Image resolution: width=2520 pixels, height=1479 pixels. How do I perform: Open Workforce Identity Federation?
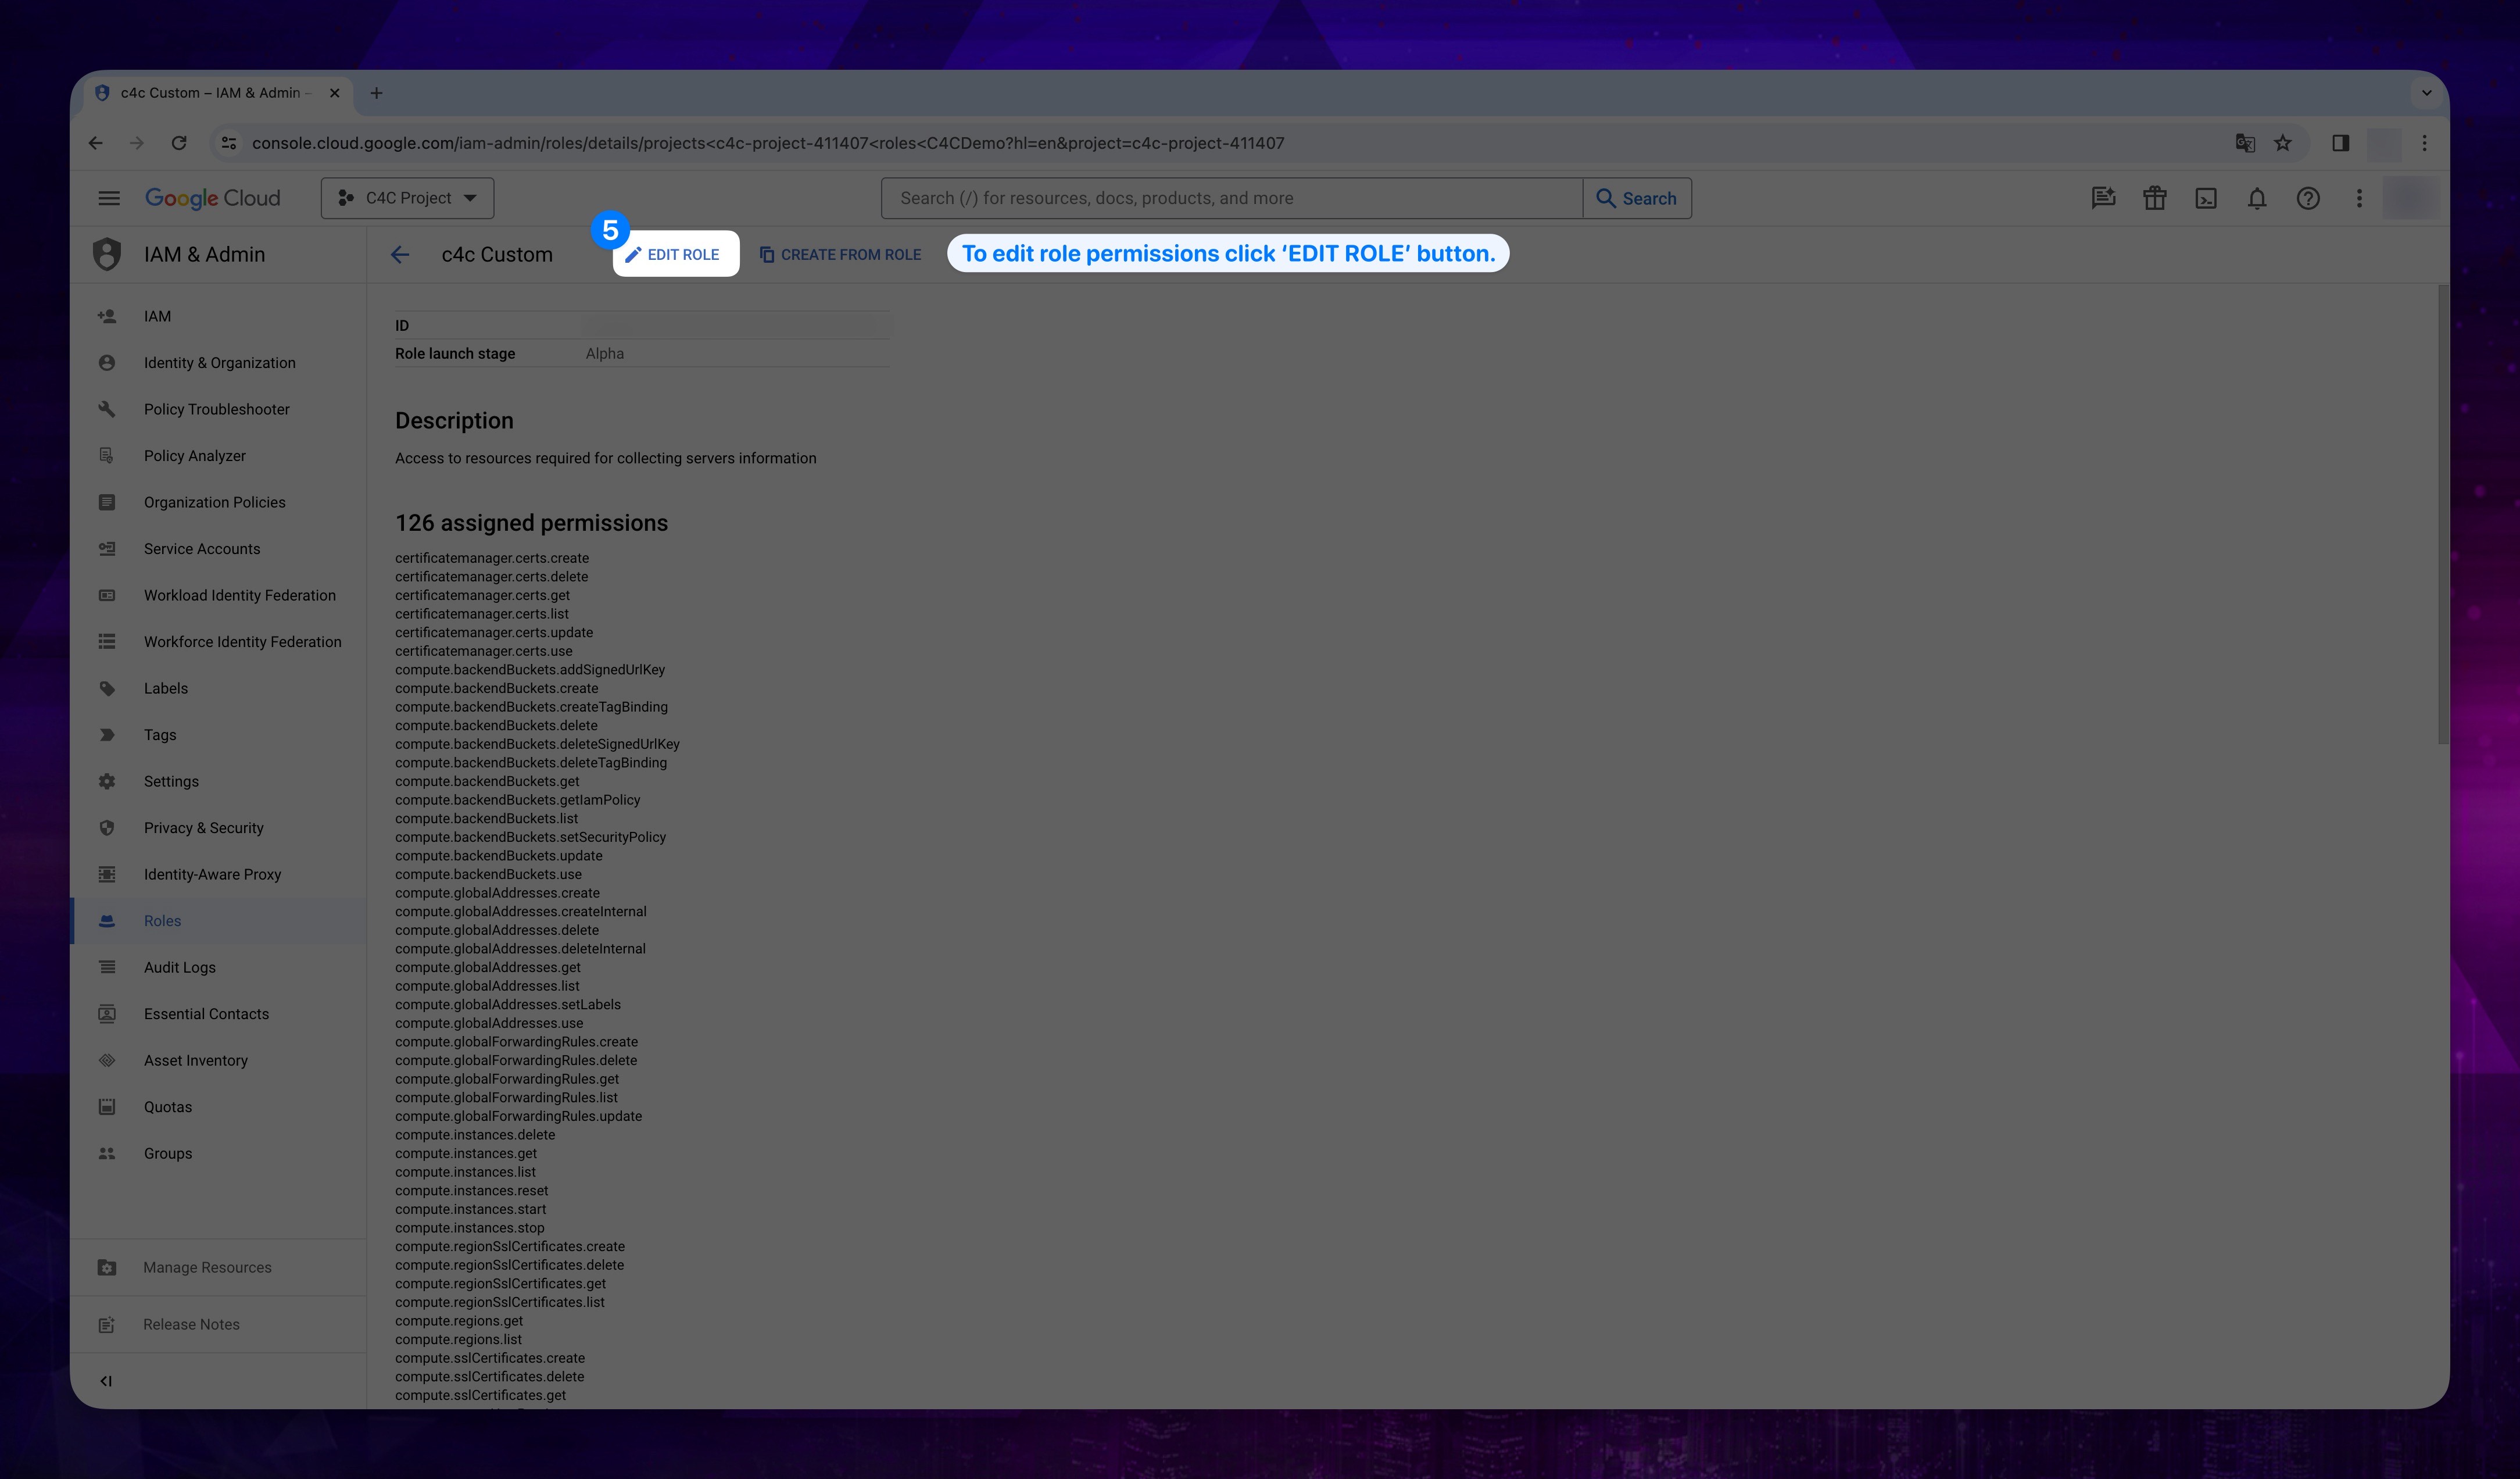pyautogui.click(x=218, y=642)
